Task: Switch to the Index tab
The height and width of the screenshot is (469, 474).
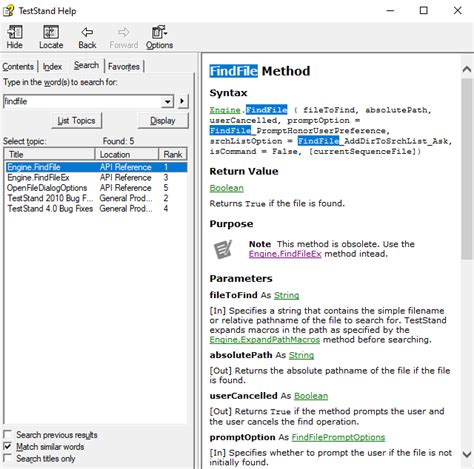Action: pyautogui.click(x=52, y=67)
